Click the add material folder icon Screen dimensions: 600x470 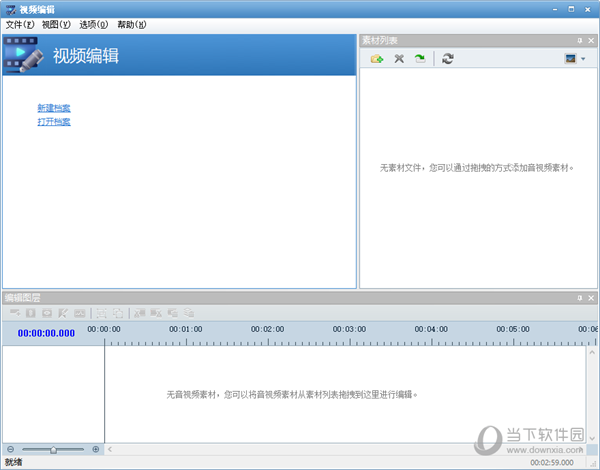377,59
